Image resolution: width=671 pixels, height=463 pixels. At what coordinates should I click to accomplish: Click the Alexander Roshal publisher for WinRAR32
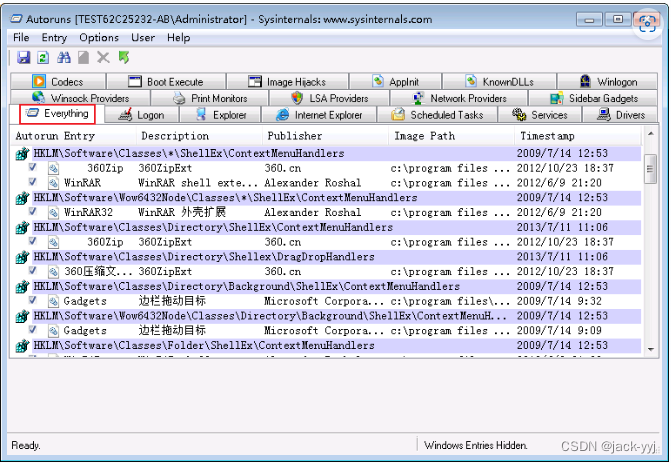(x=313, y=213)
